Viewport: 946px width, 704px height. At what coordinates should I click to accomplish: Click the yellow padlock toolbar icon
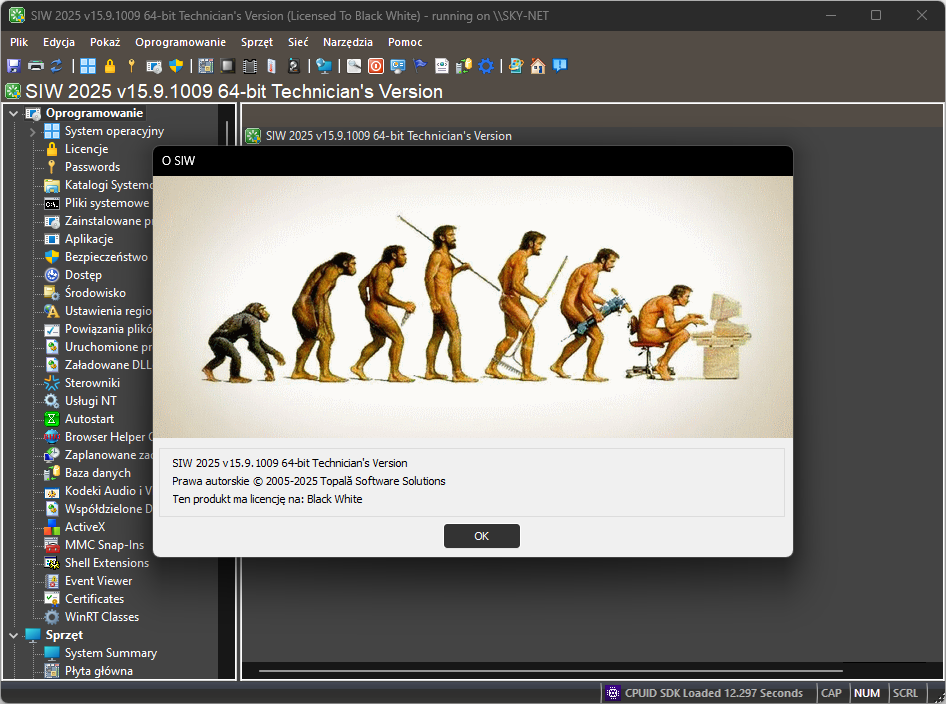(110, 66)
